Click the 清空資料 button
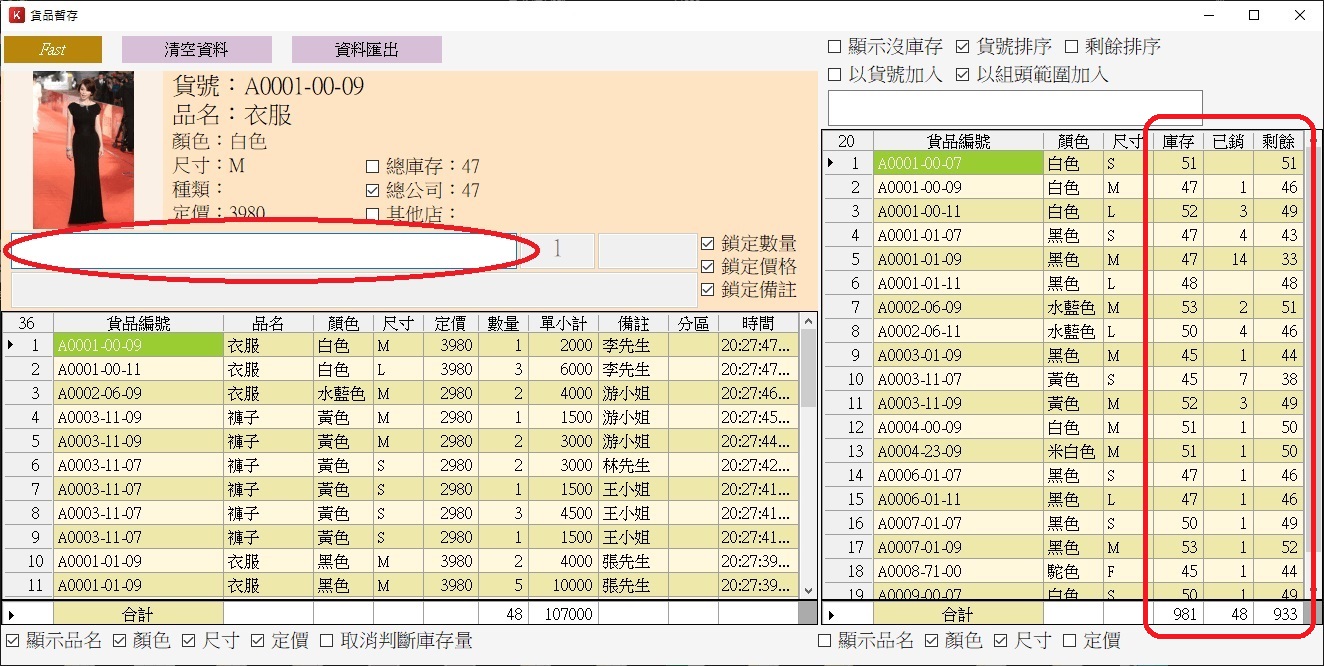1324x666 pixels. point(196,49)
